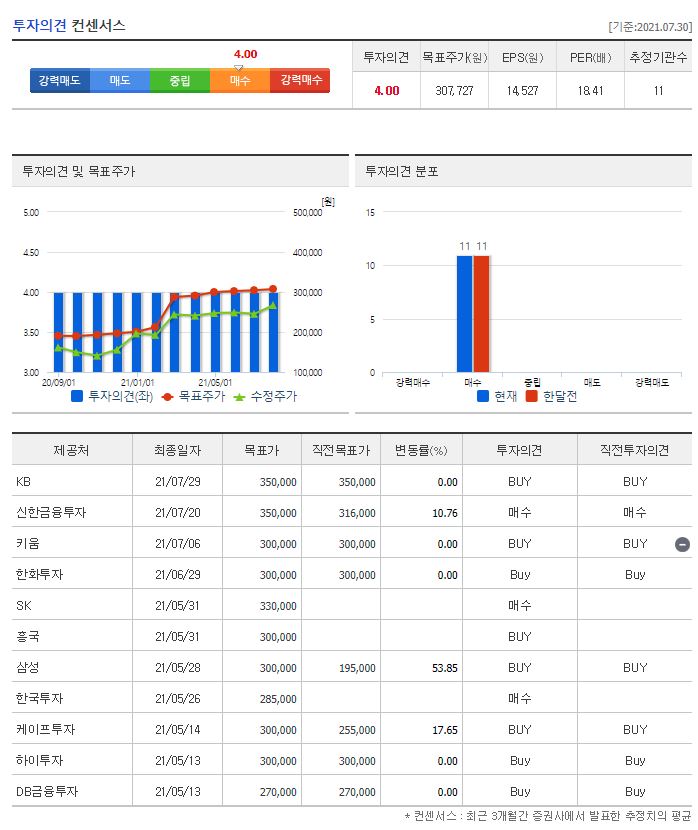Click the 21/01/01 chart axis label

(x=137, y=382)
